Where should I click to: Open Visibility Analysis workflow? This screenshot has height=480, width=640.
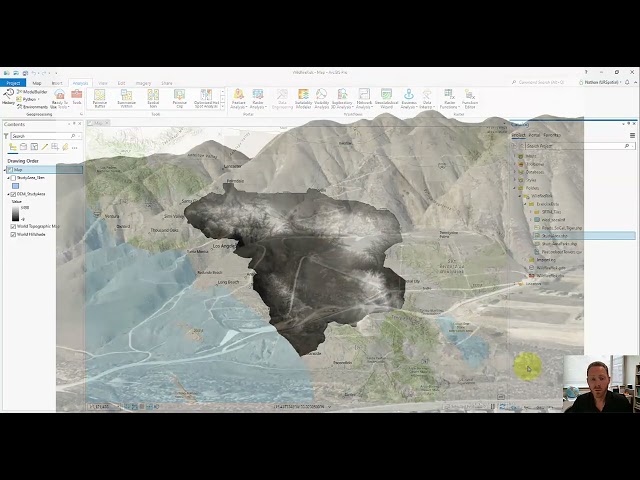[322, 99]
